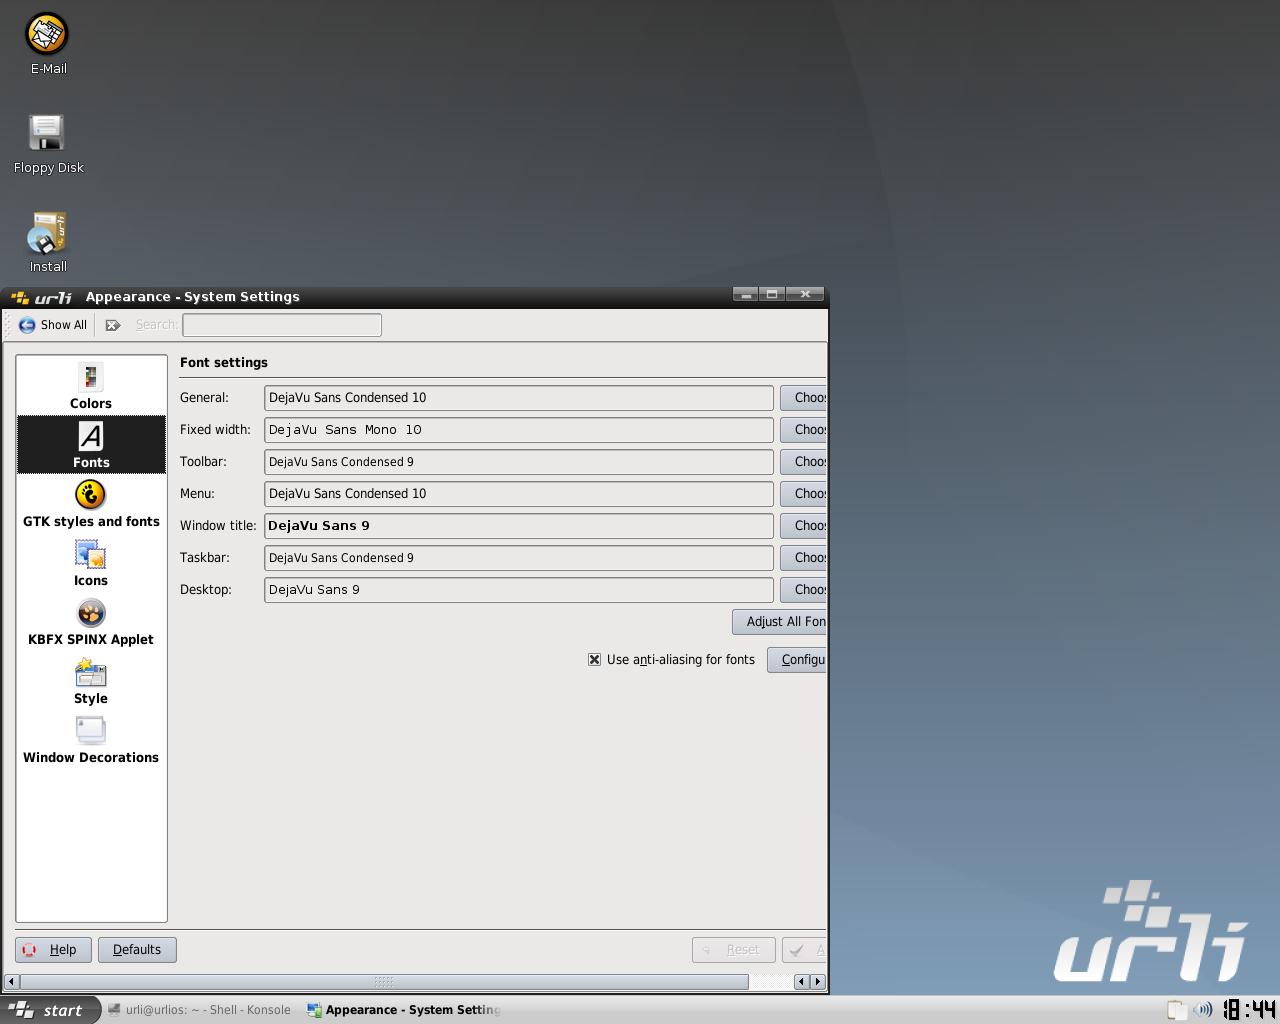Choose the Desktop font
This screenshot has height=1024, width=1280.
pos(804,590)
